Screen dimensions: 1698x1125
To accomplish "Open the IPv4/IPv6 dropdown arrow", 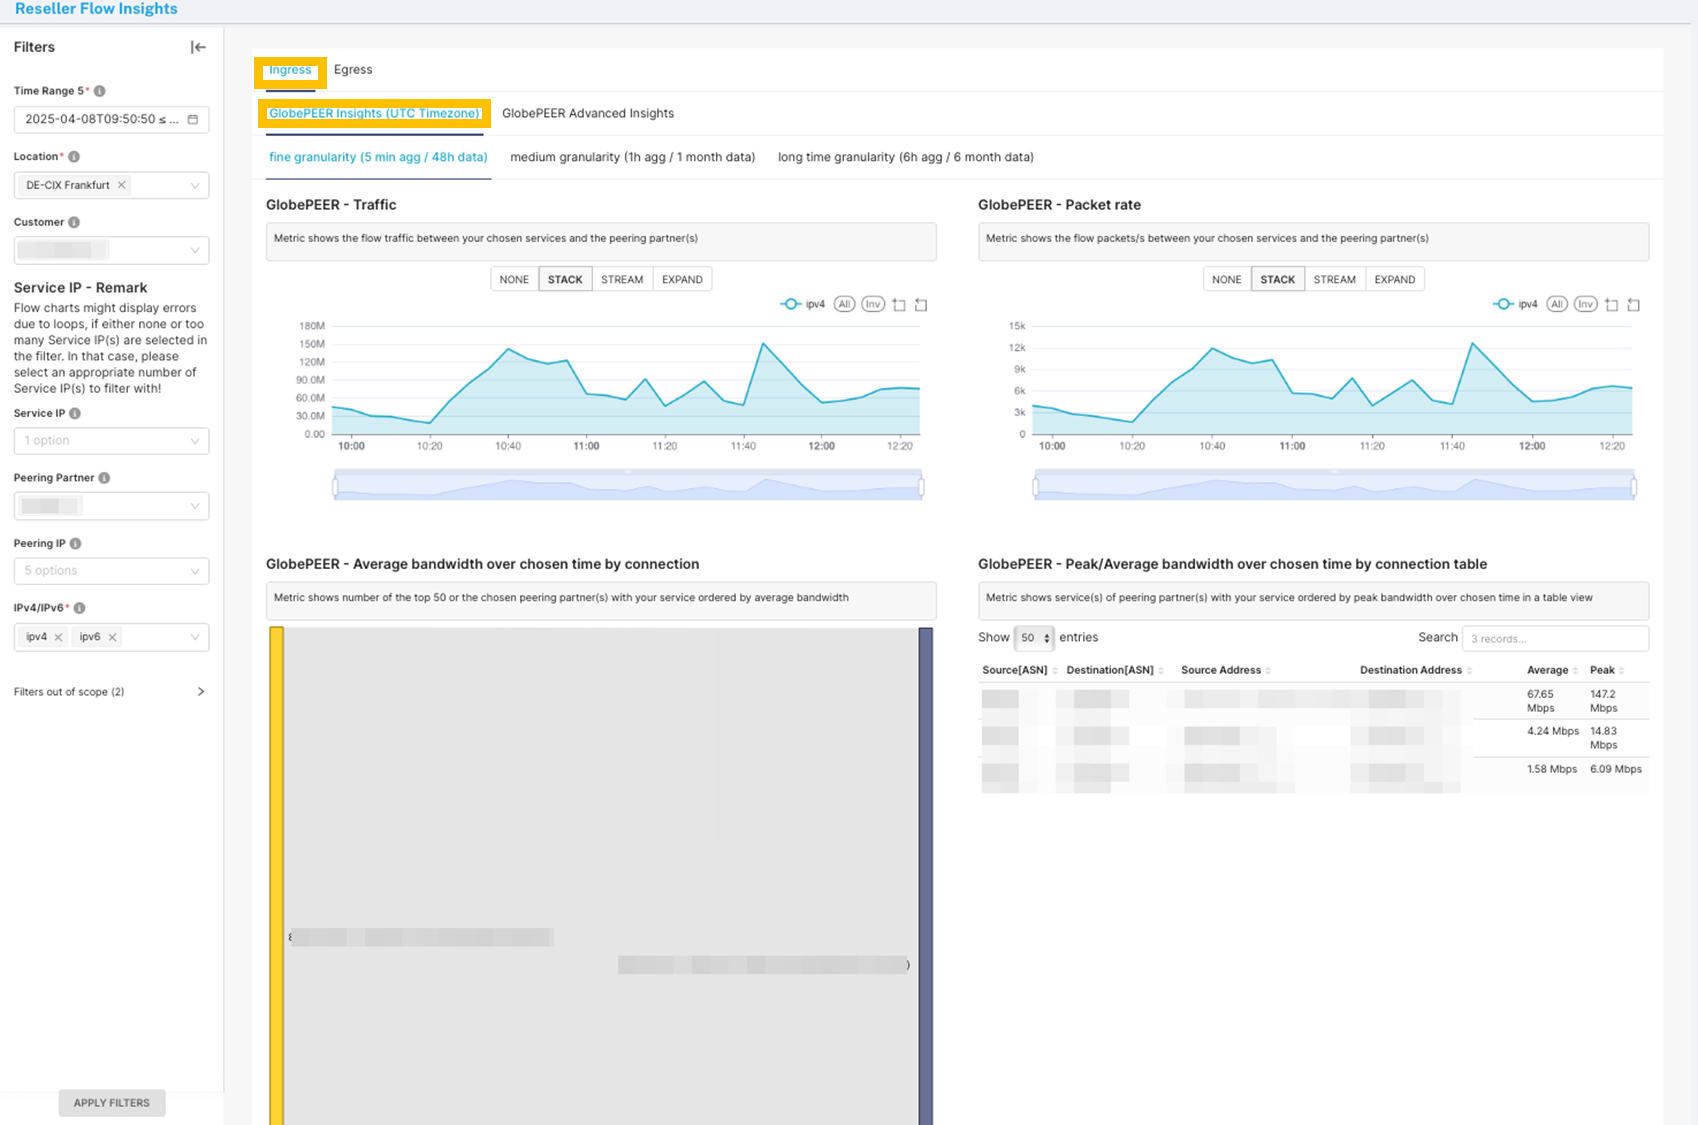I will (194, 637).
